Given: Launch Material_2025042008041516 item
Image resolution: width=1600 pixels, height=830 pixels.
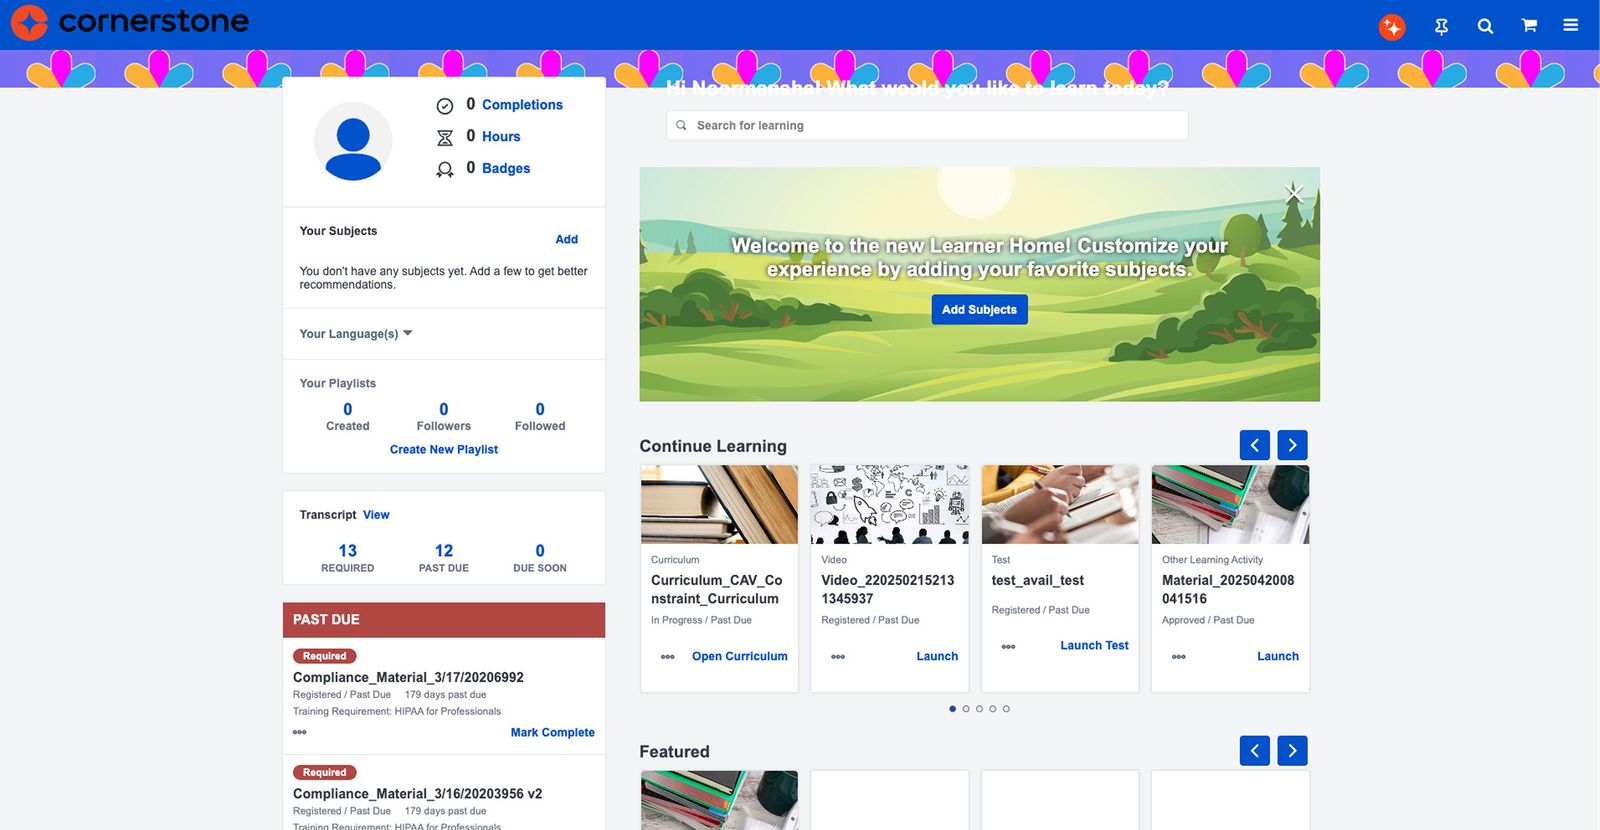Looking at the screenshot, I should coord(1278,657).
